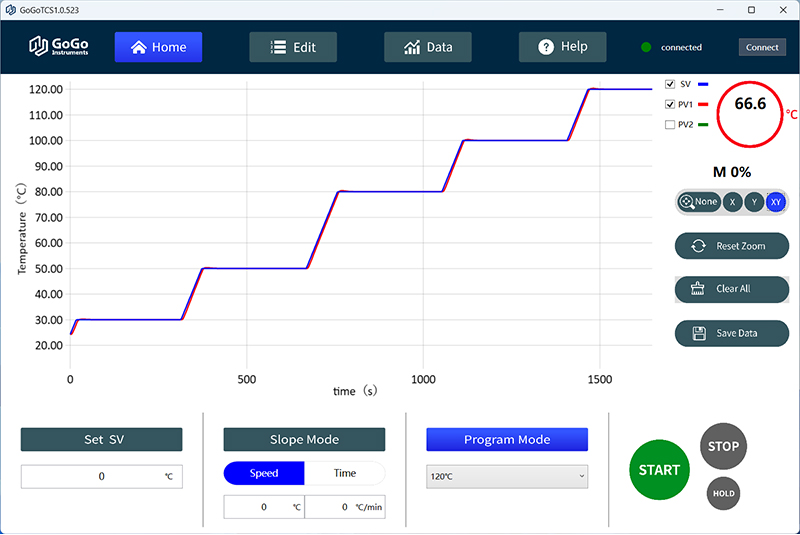Switch slope mode to Time
Image resolution: width=800 pixels, height=535 pixels.
pos(344,473)
